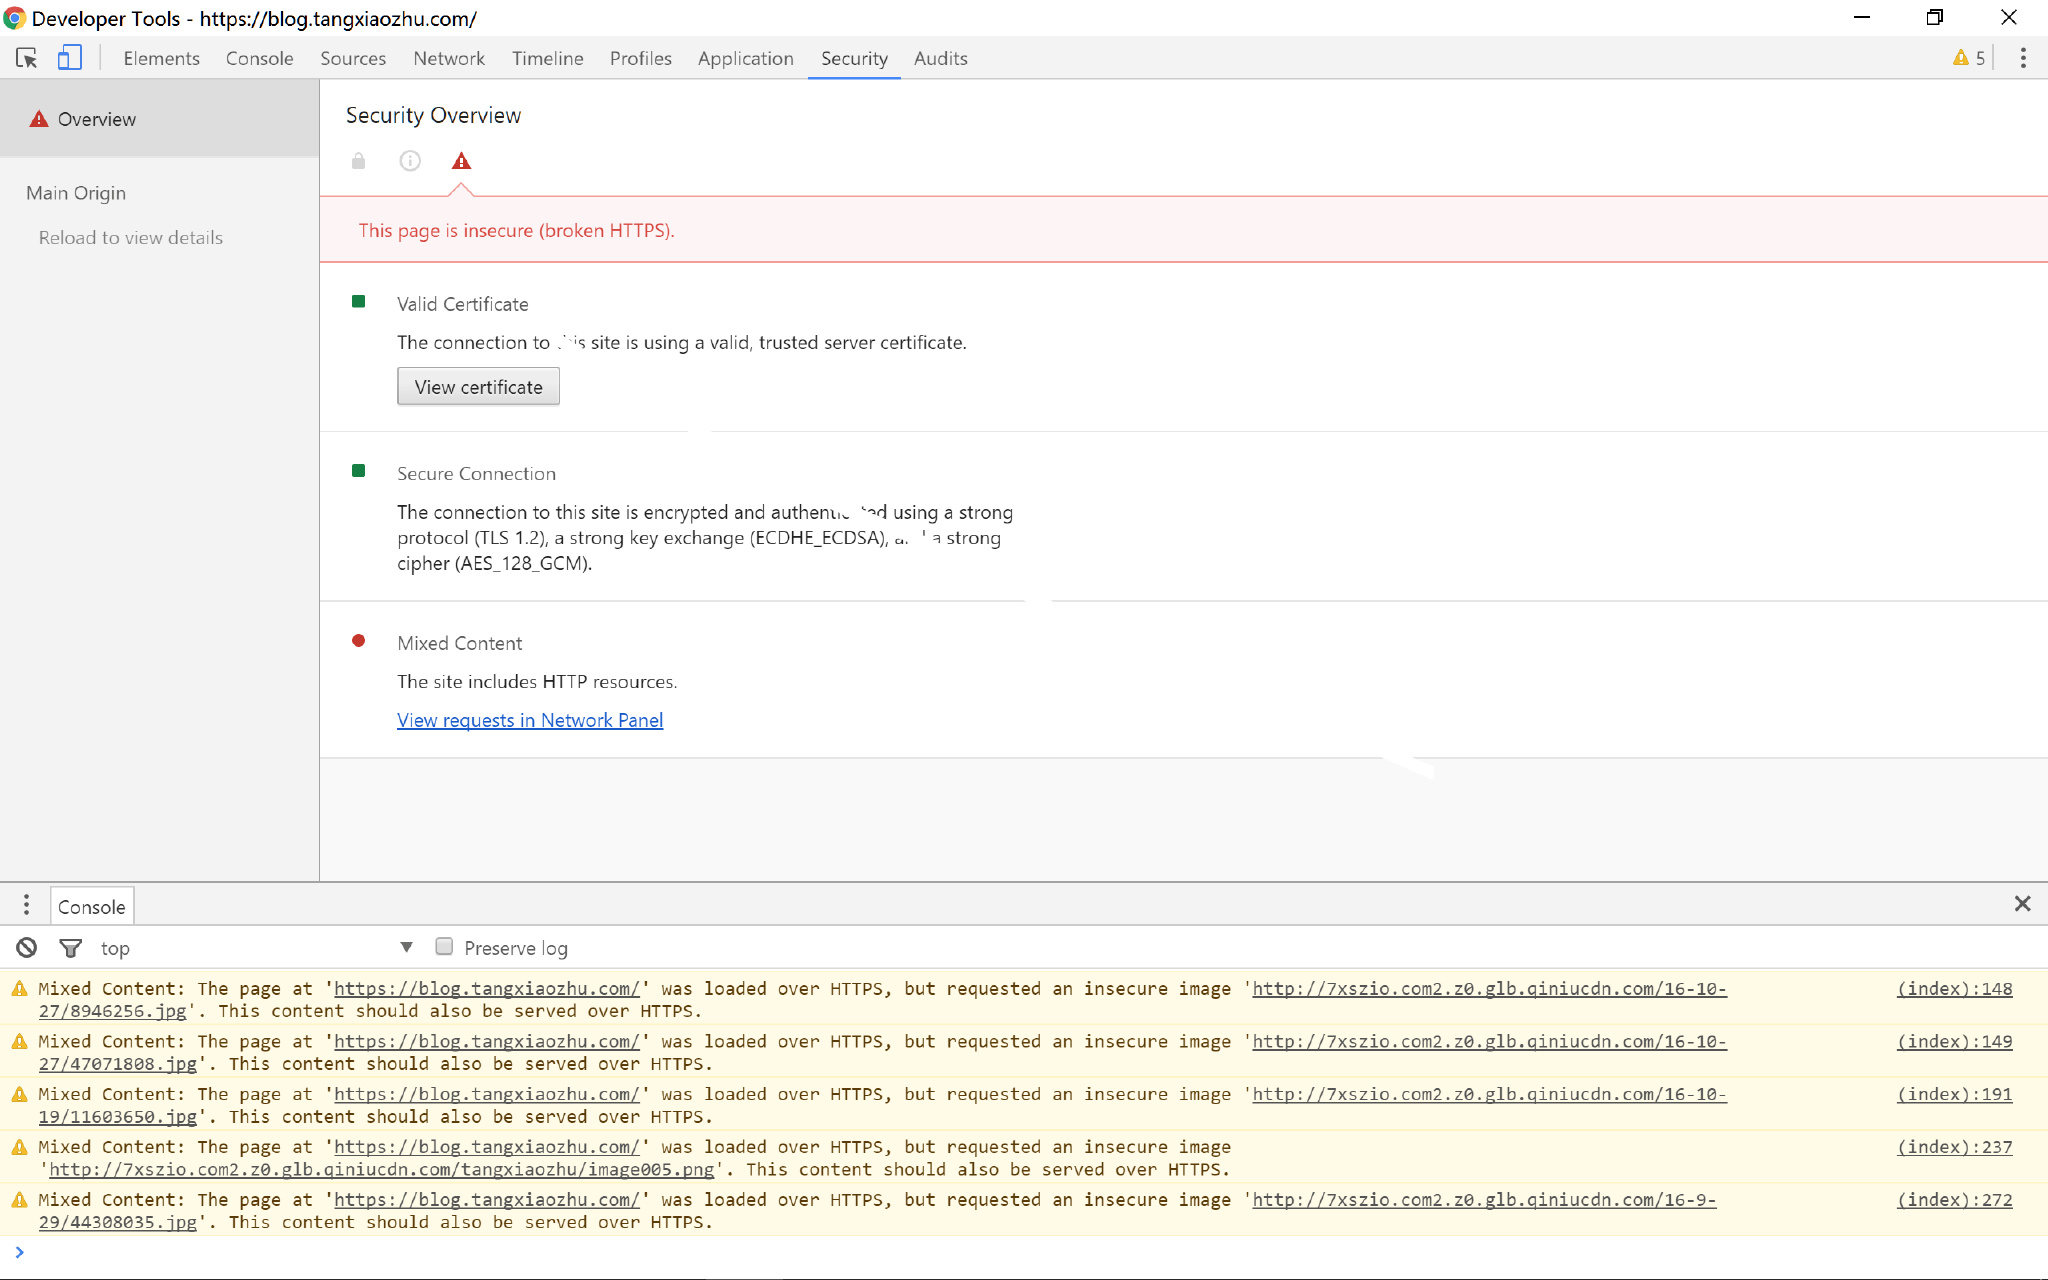
Task: Open the console drawer three-dot menu
Action: pos(26,906)
